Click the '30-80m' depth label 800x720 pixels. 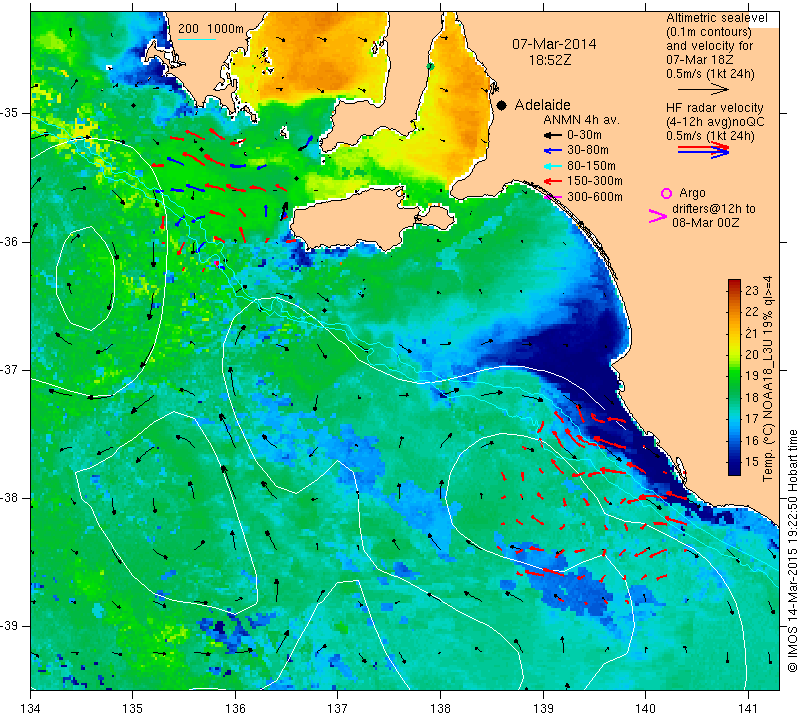[588, 150]
